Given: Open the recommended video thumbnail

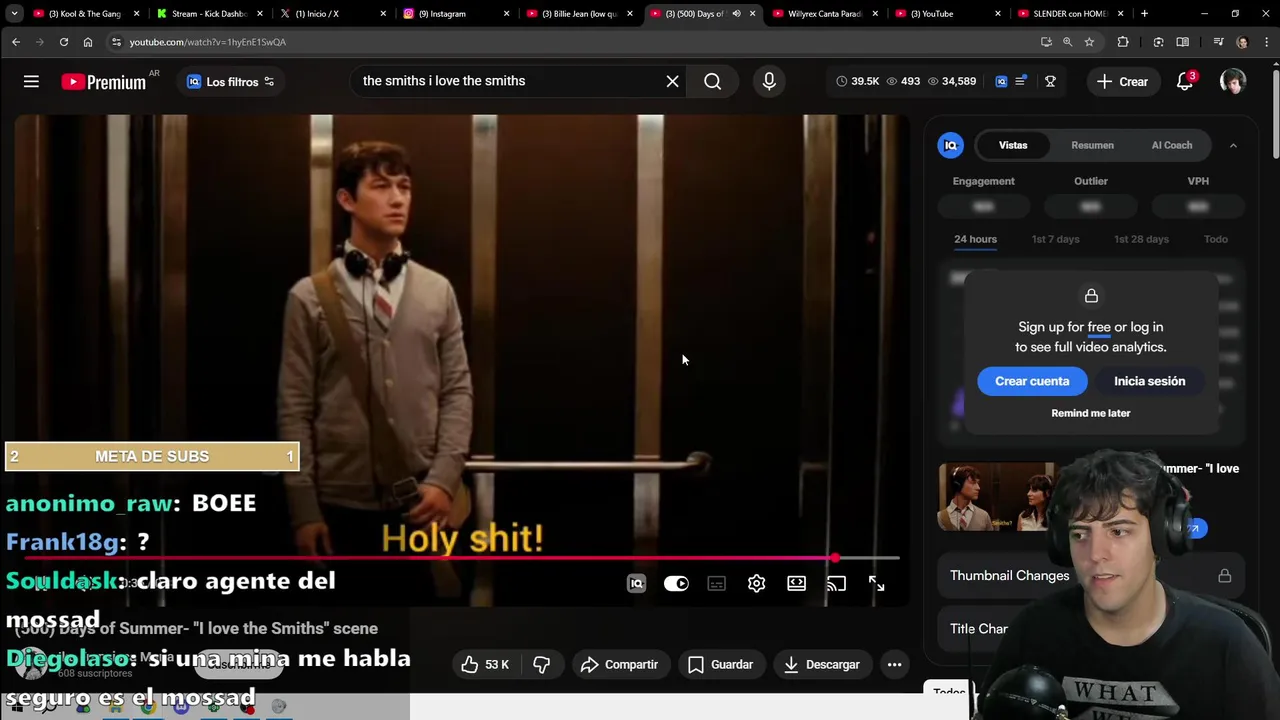Looking at the screenshot, I should (x=996, y=496).
